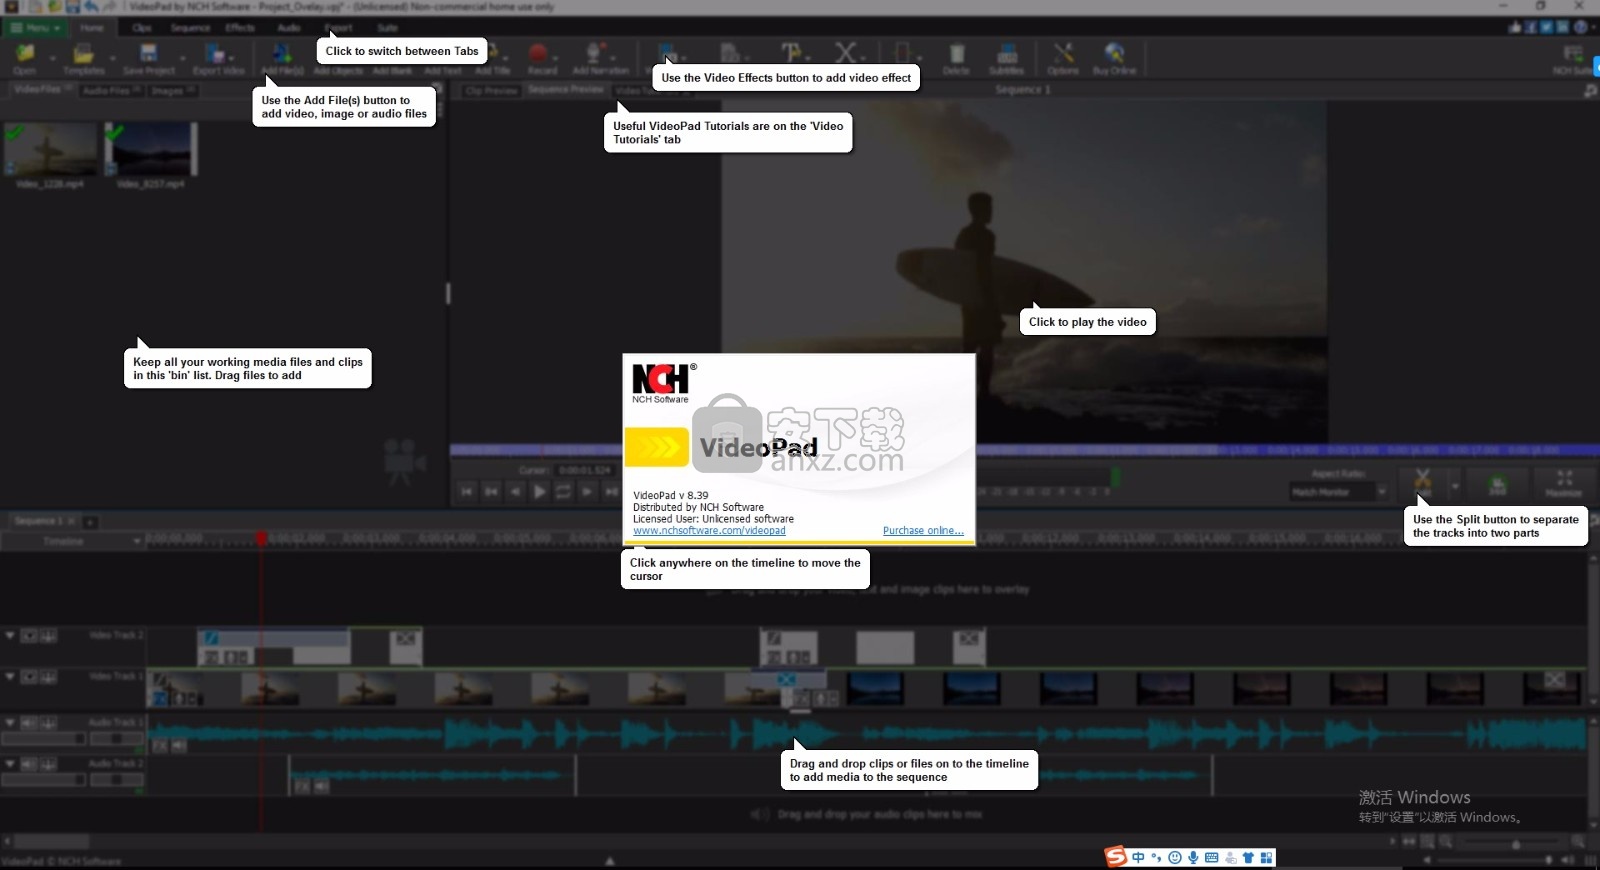This screenshot has width=1600, height=870.
Task: Click the red Record button icon
Action: click(x=539, y=53)
